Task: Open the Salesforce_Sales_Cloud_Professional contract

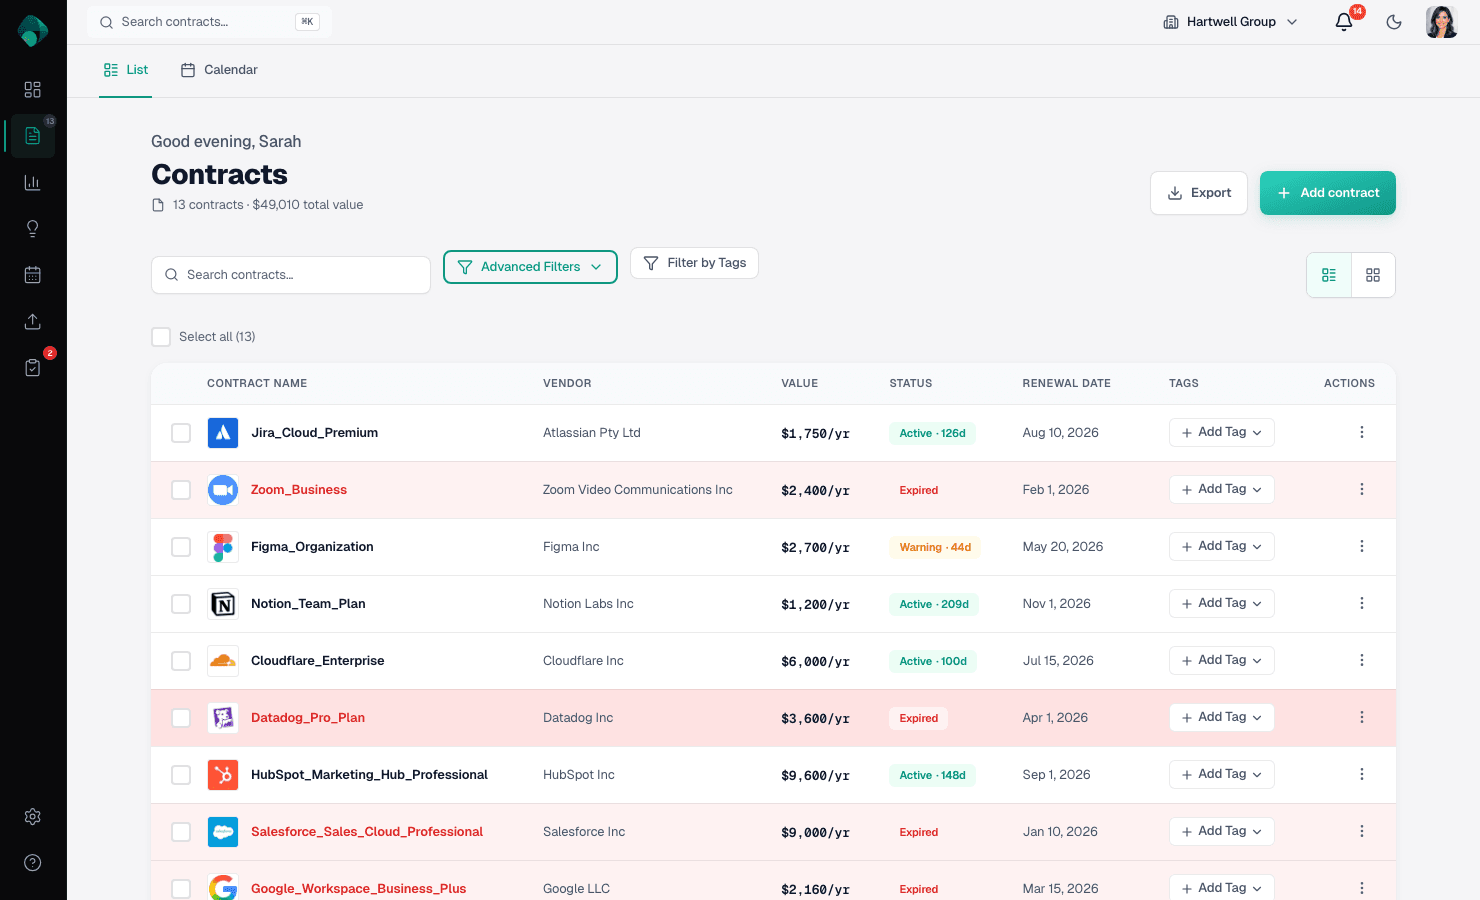Action: (367, 831)
